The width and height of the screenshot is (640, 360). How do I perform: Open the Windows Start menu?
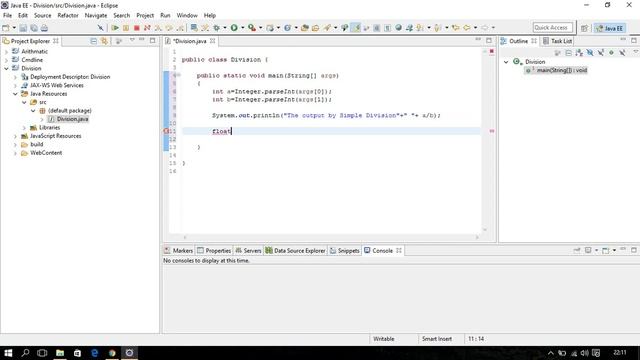(x=8, y=353)
